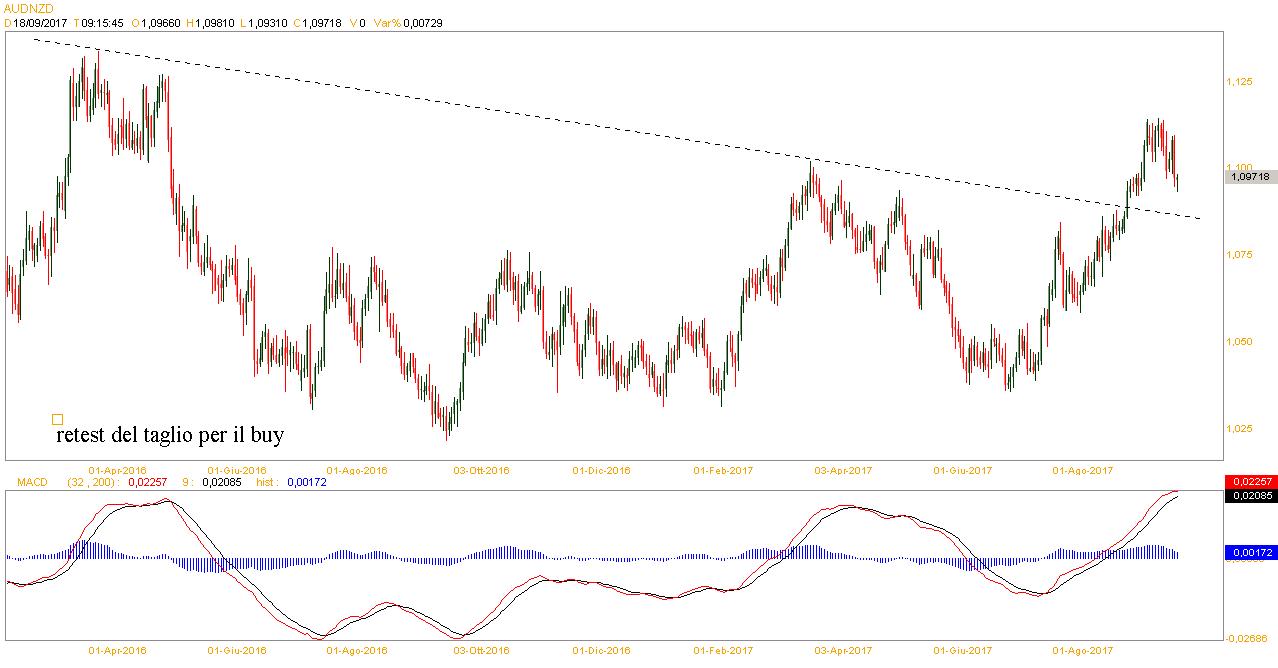The width and height of the screenshot is (1278, 668).
Task: Click the grey current price label 1,09718
Action: point(1248,176)
